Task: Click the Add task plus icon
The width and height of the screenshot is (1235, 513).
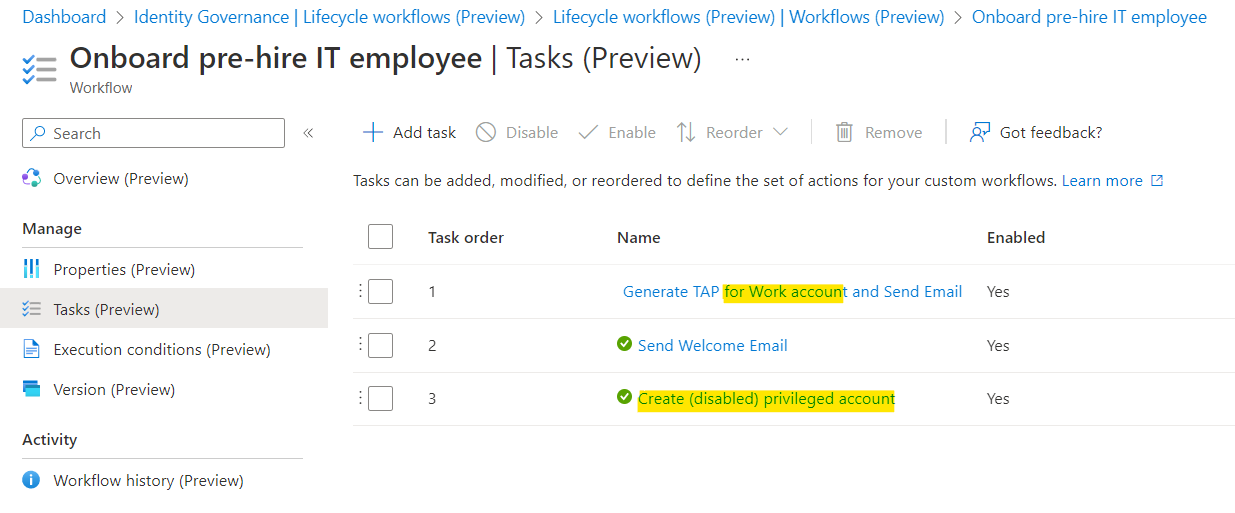Action: point(372,132)
